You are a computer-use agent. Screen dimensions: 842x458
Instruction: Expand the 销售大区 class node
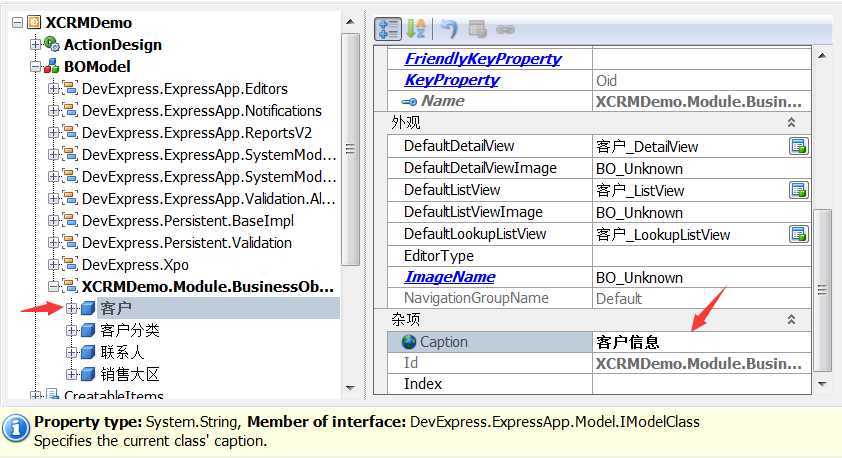click(71, 374)
